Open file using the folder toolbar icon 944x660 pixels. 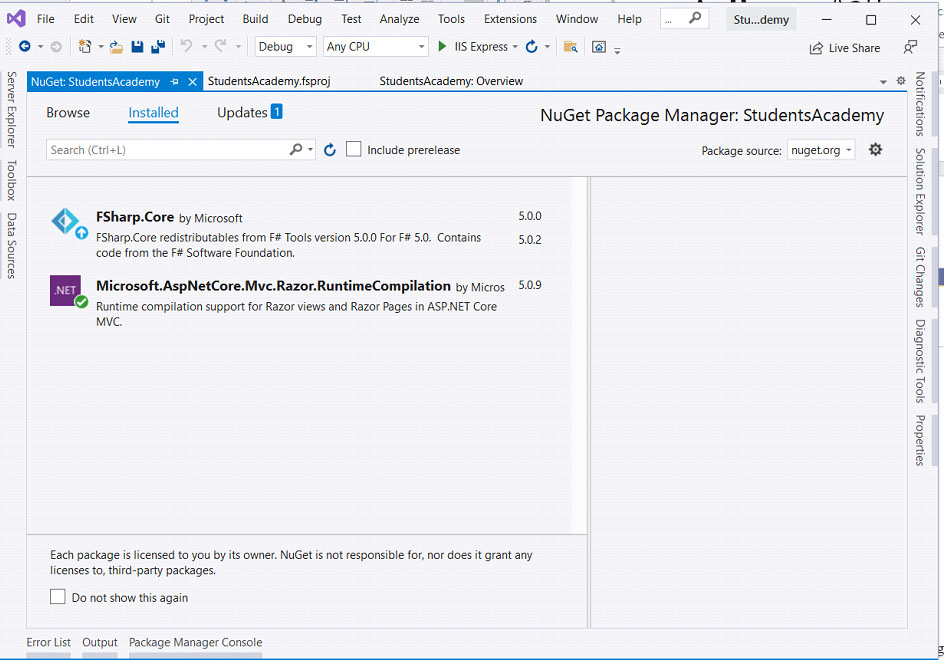(116, 46)
